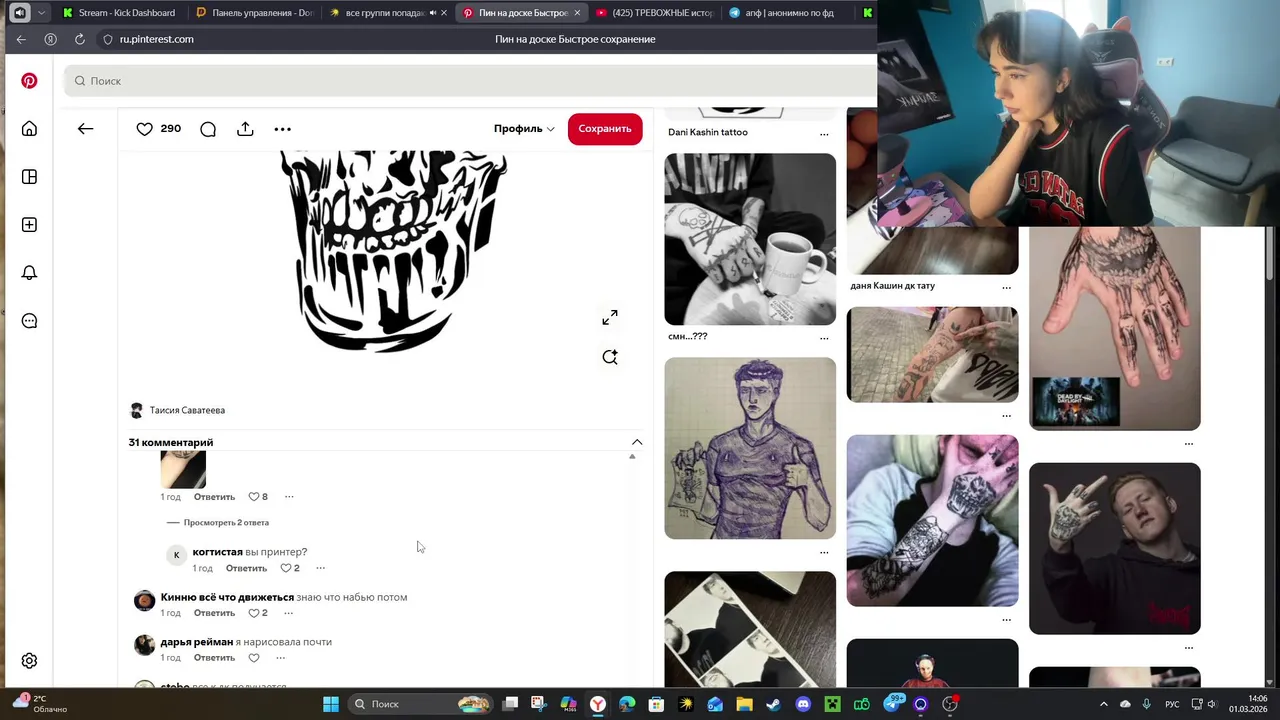The width and height of the screenshot is (1280, 720).
Task: Click the comments scroll-up arrow
Action: tap(632, 456)
